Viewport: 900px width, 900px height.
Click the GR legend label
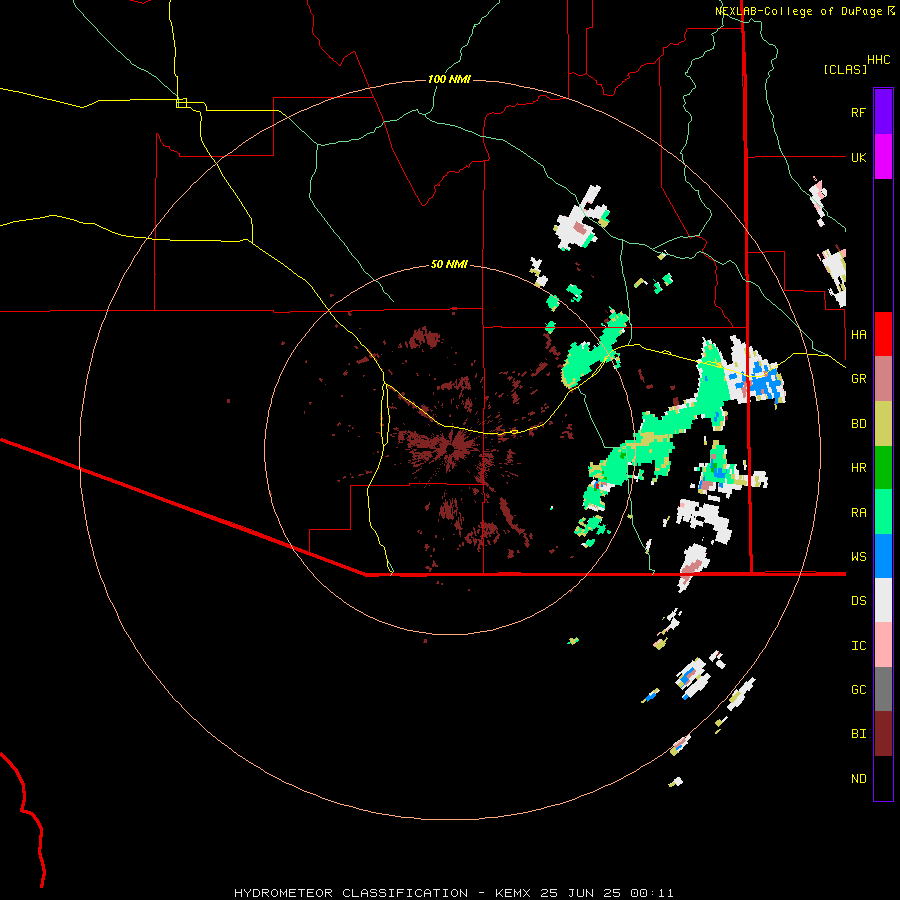(x=858, y=379)
